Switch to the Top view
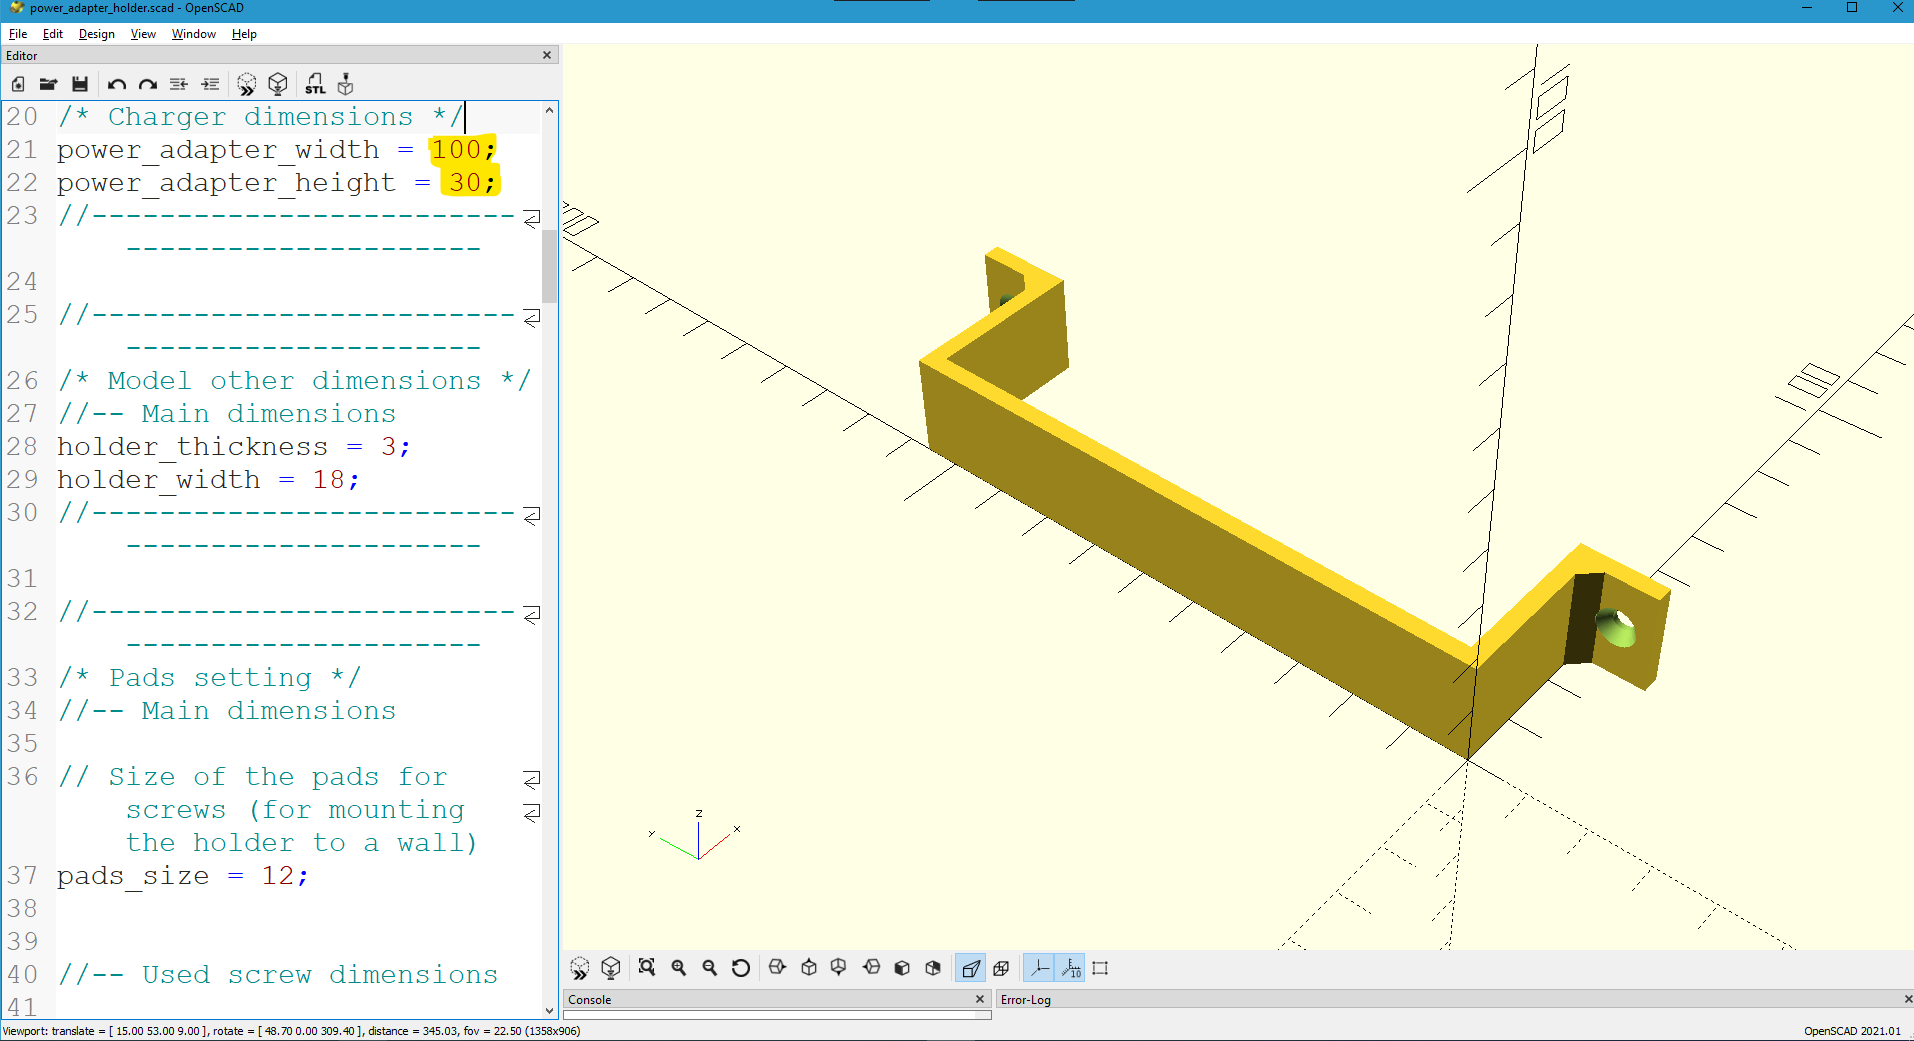 pyautogui.click(x=809, y=968)
